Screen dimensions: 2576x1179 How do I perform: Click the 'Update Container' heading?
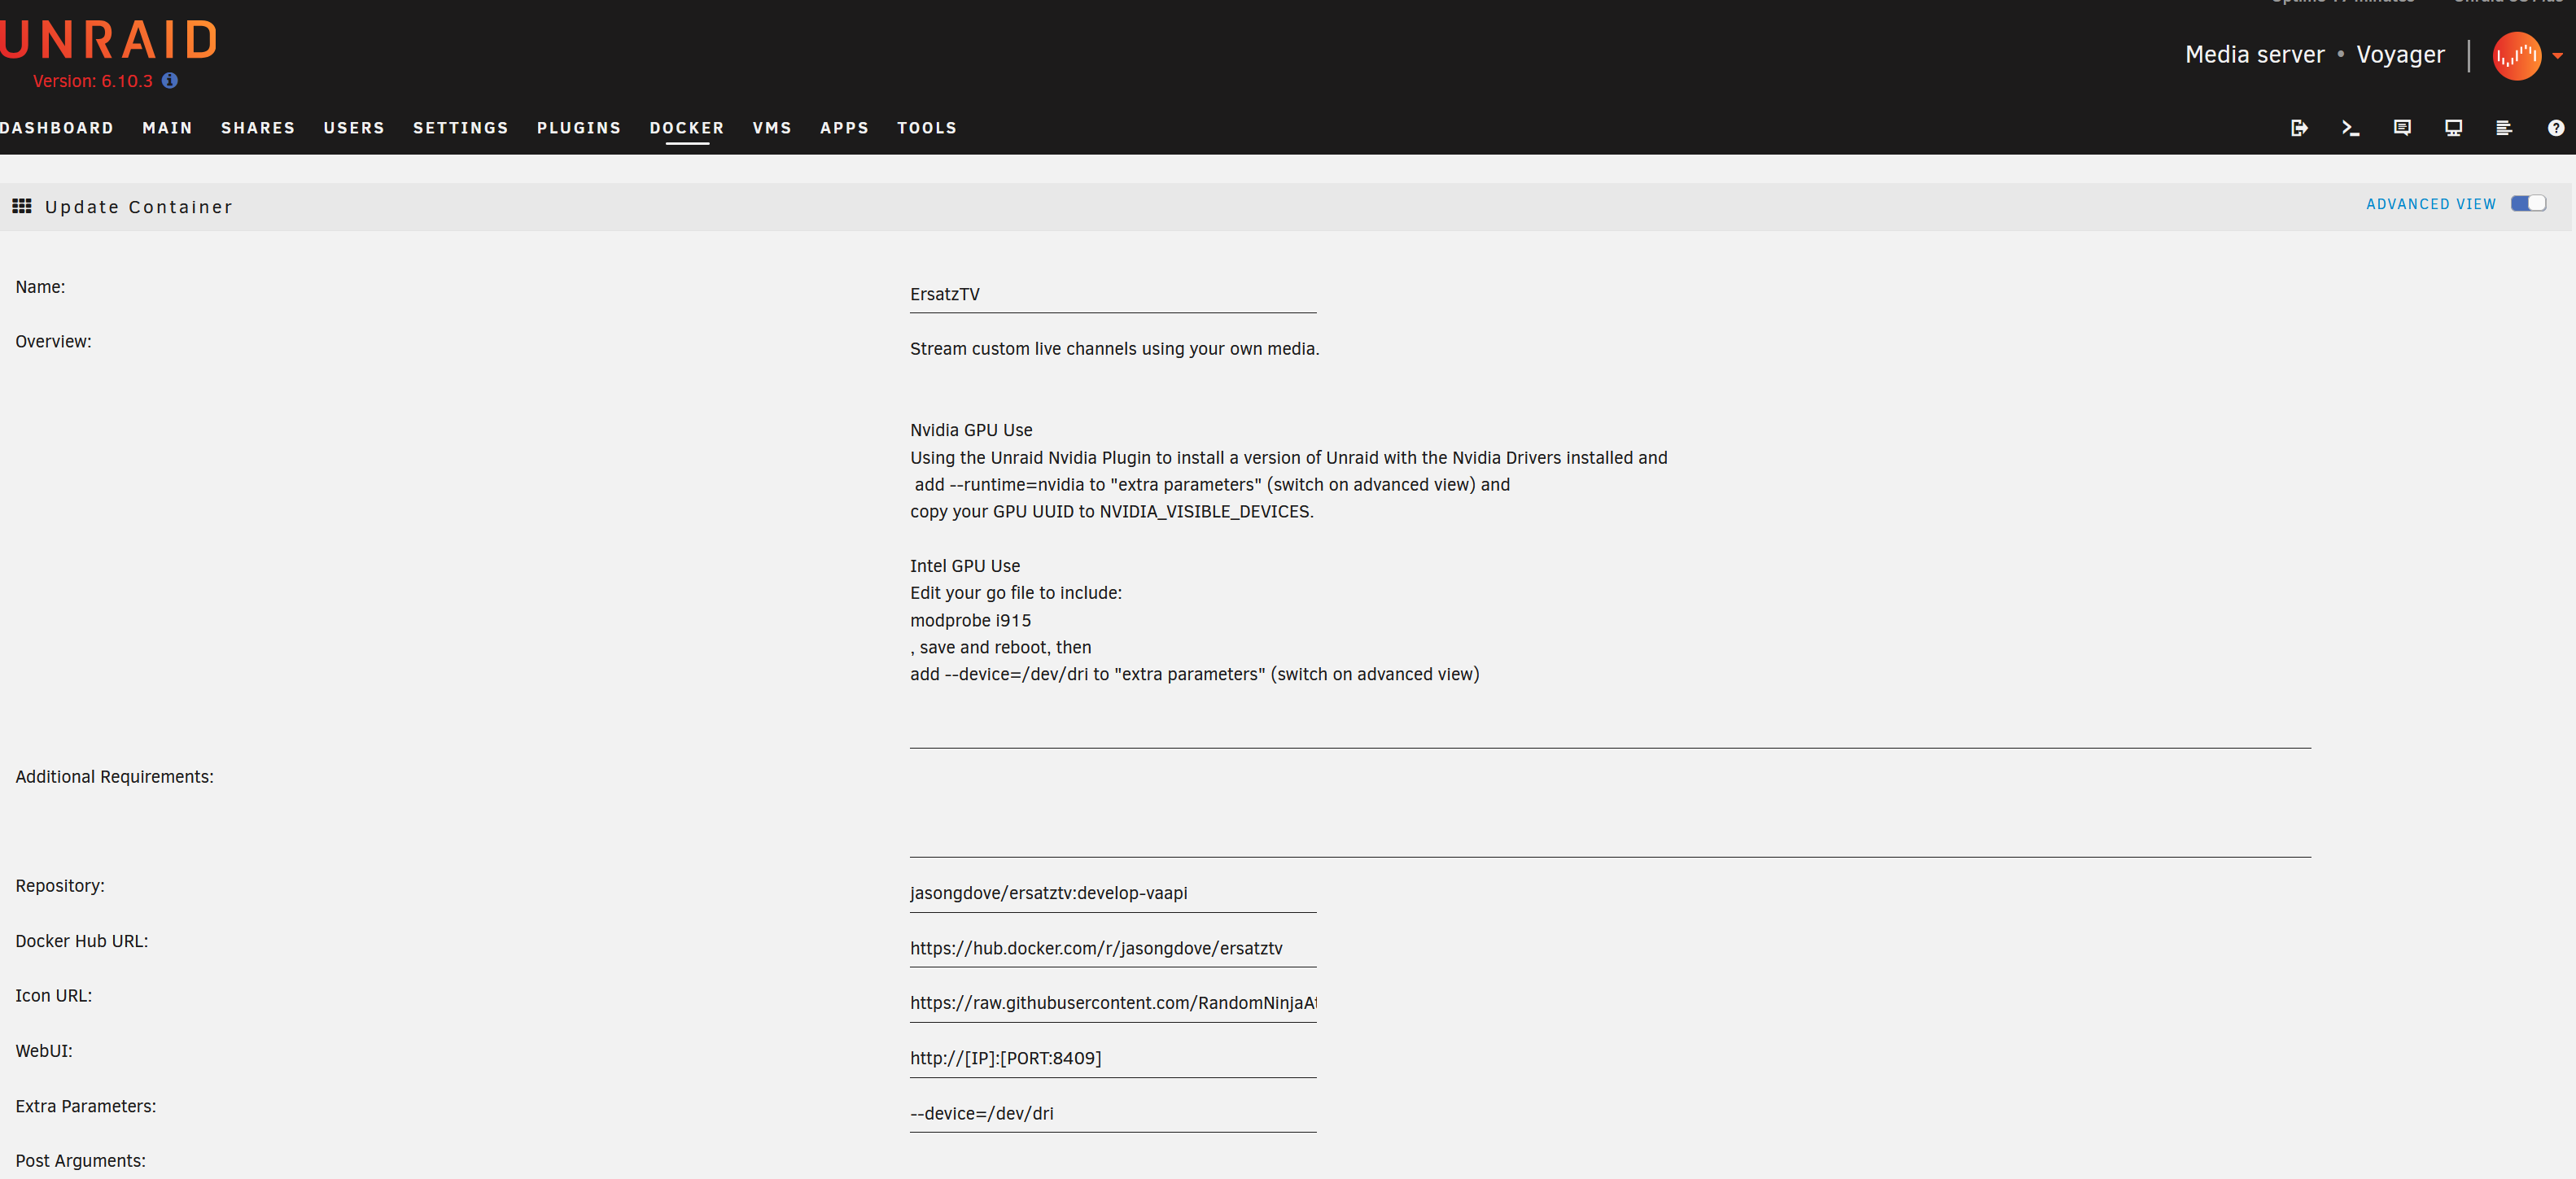(x=138, y=207)
